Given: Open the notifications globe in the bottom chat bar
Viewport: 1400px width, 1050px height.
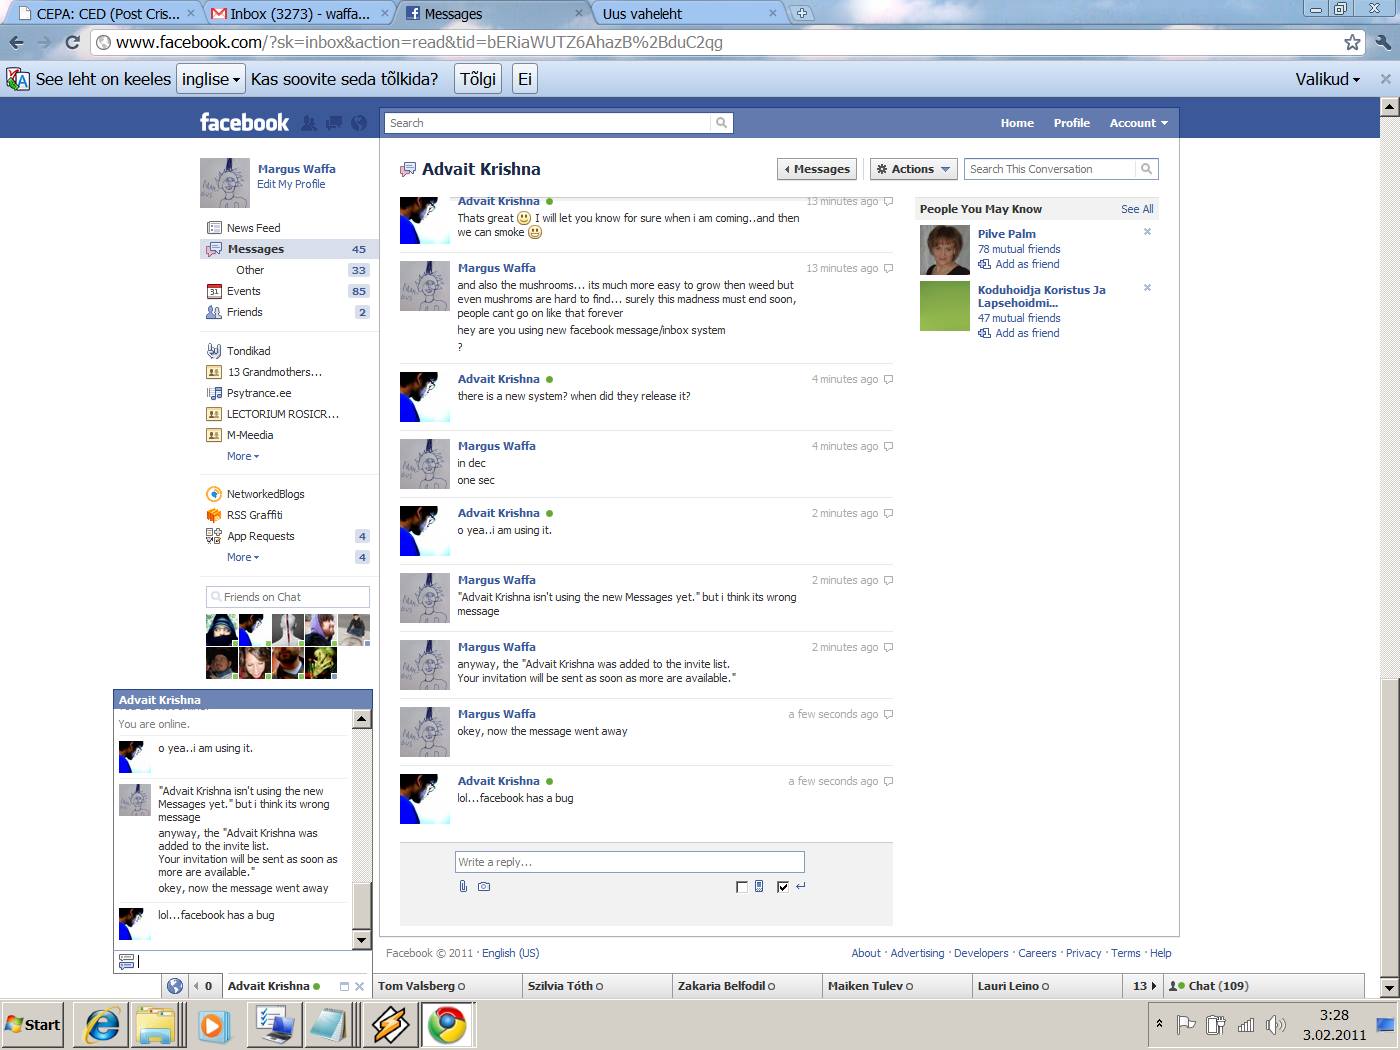Looking at the screenshot, I should click(x=175, y=986).
